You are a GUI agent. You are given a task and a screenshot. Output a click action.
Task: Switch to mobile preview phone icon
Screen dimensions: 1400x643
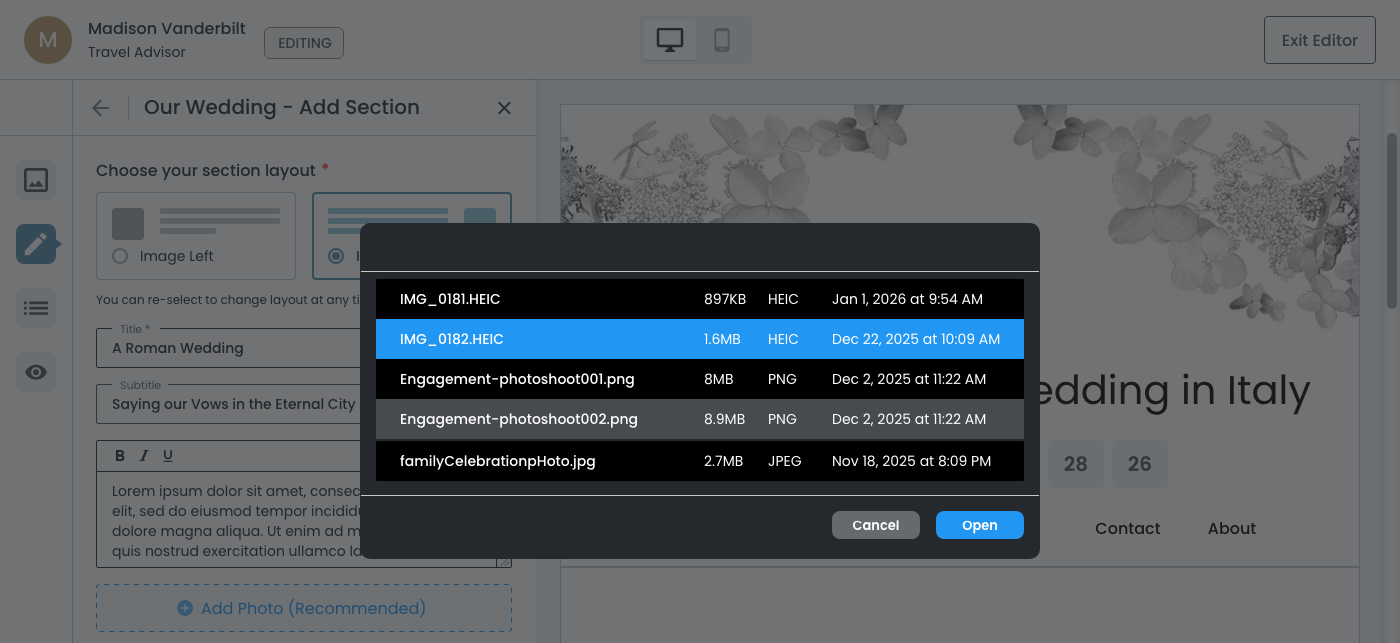click(722, 40)
